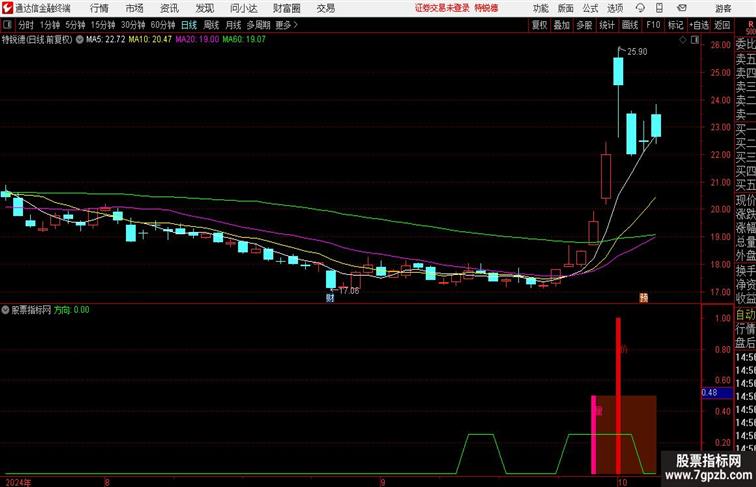
Task: Click the 叠加 overlay button
Action: click(562, 25)
